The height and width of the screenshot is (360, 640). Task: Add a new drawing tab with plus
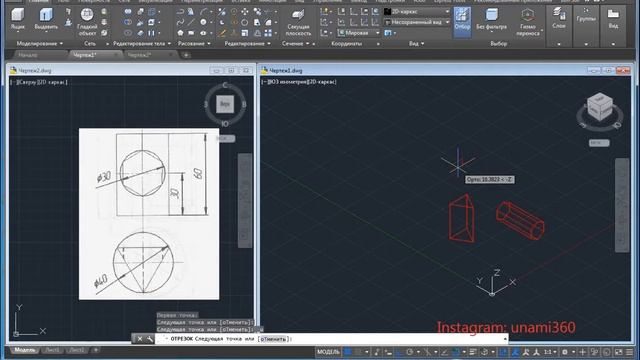186,55
